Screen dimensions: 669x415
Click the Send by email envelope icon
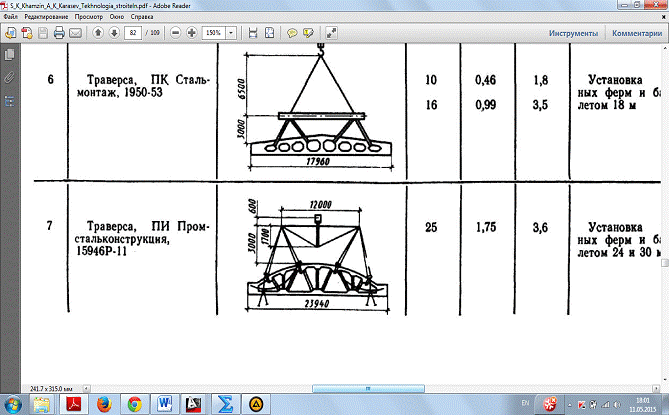point(77,33)
